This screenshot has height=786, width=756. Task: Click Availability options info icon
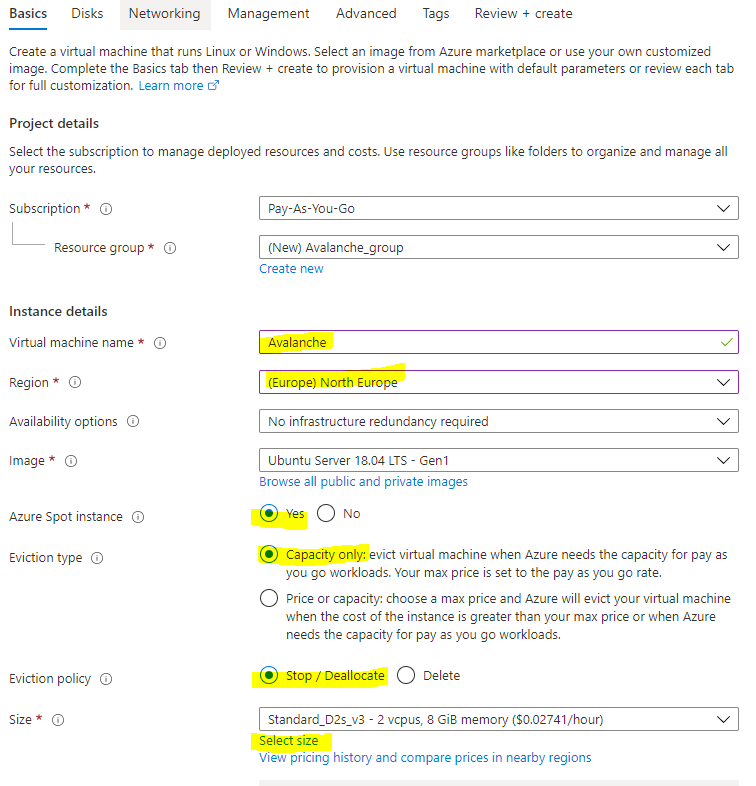point(133,422)
